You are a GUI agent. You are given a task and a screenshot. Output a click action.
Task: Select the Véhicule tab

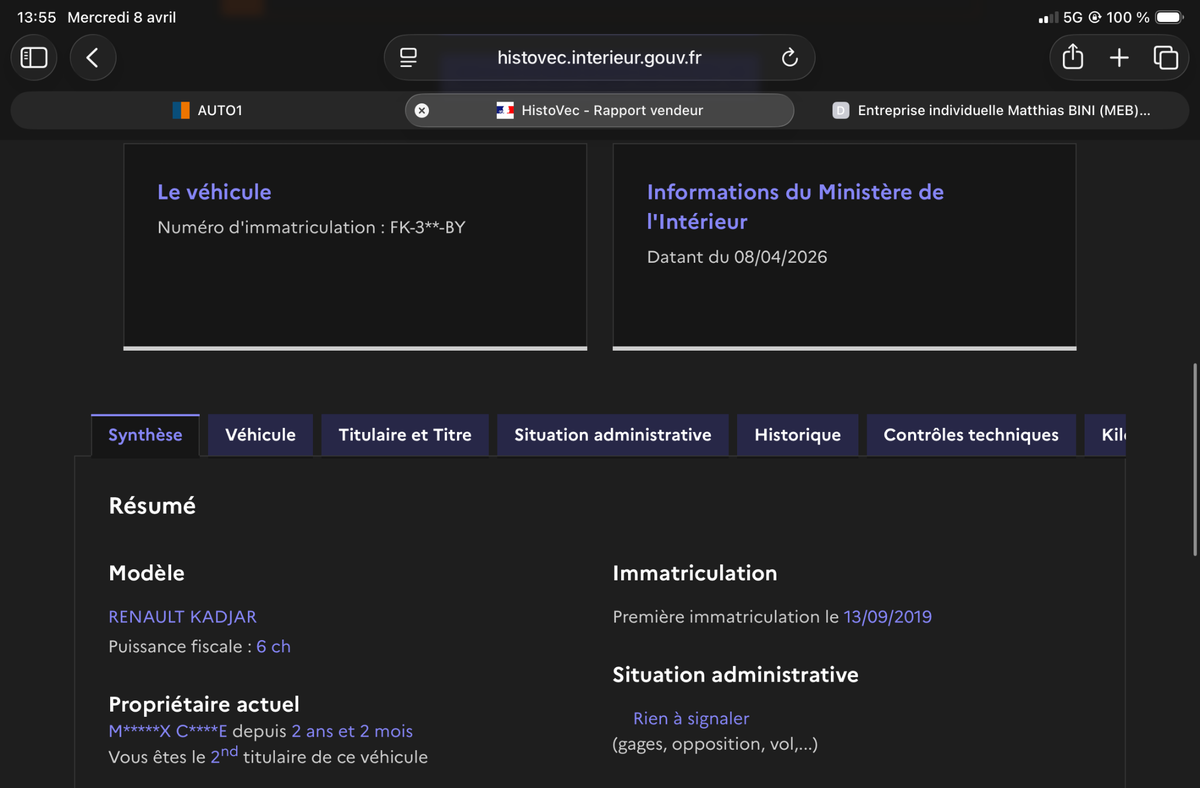point(260,435)
